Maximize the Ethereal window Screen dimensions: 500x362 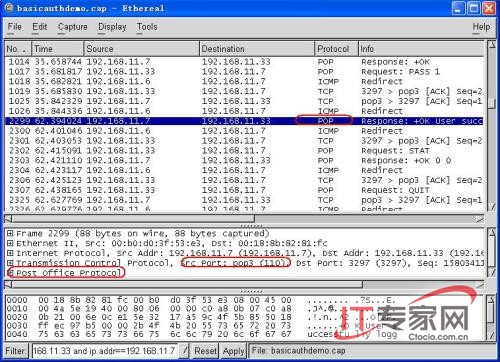click(x=473, y=8)
